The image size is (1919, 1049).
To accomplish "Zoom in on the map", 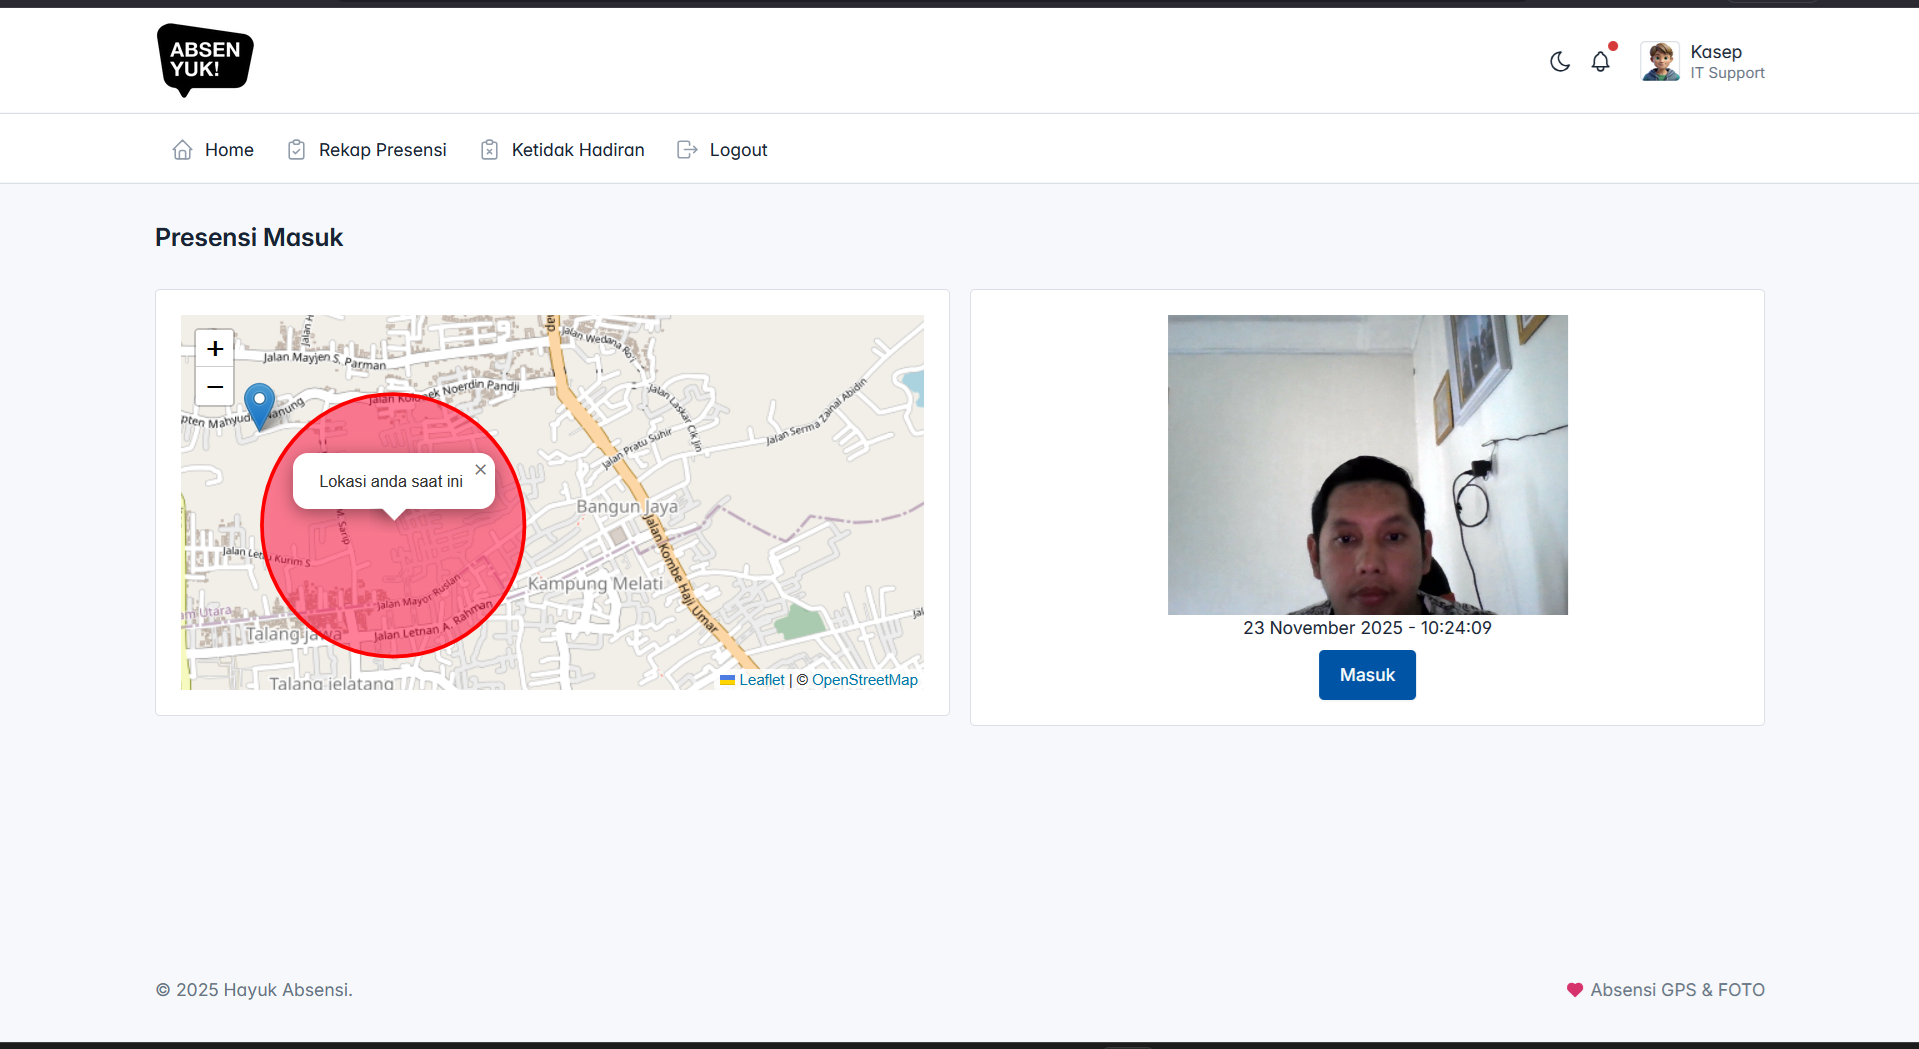I will coord(214,349).
